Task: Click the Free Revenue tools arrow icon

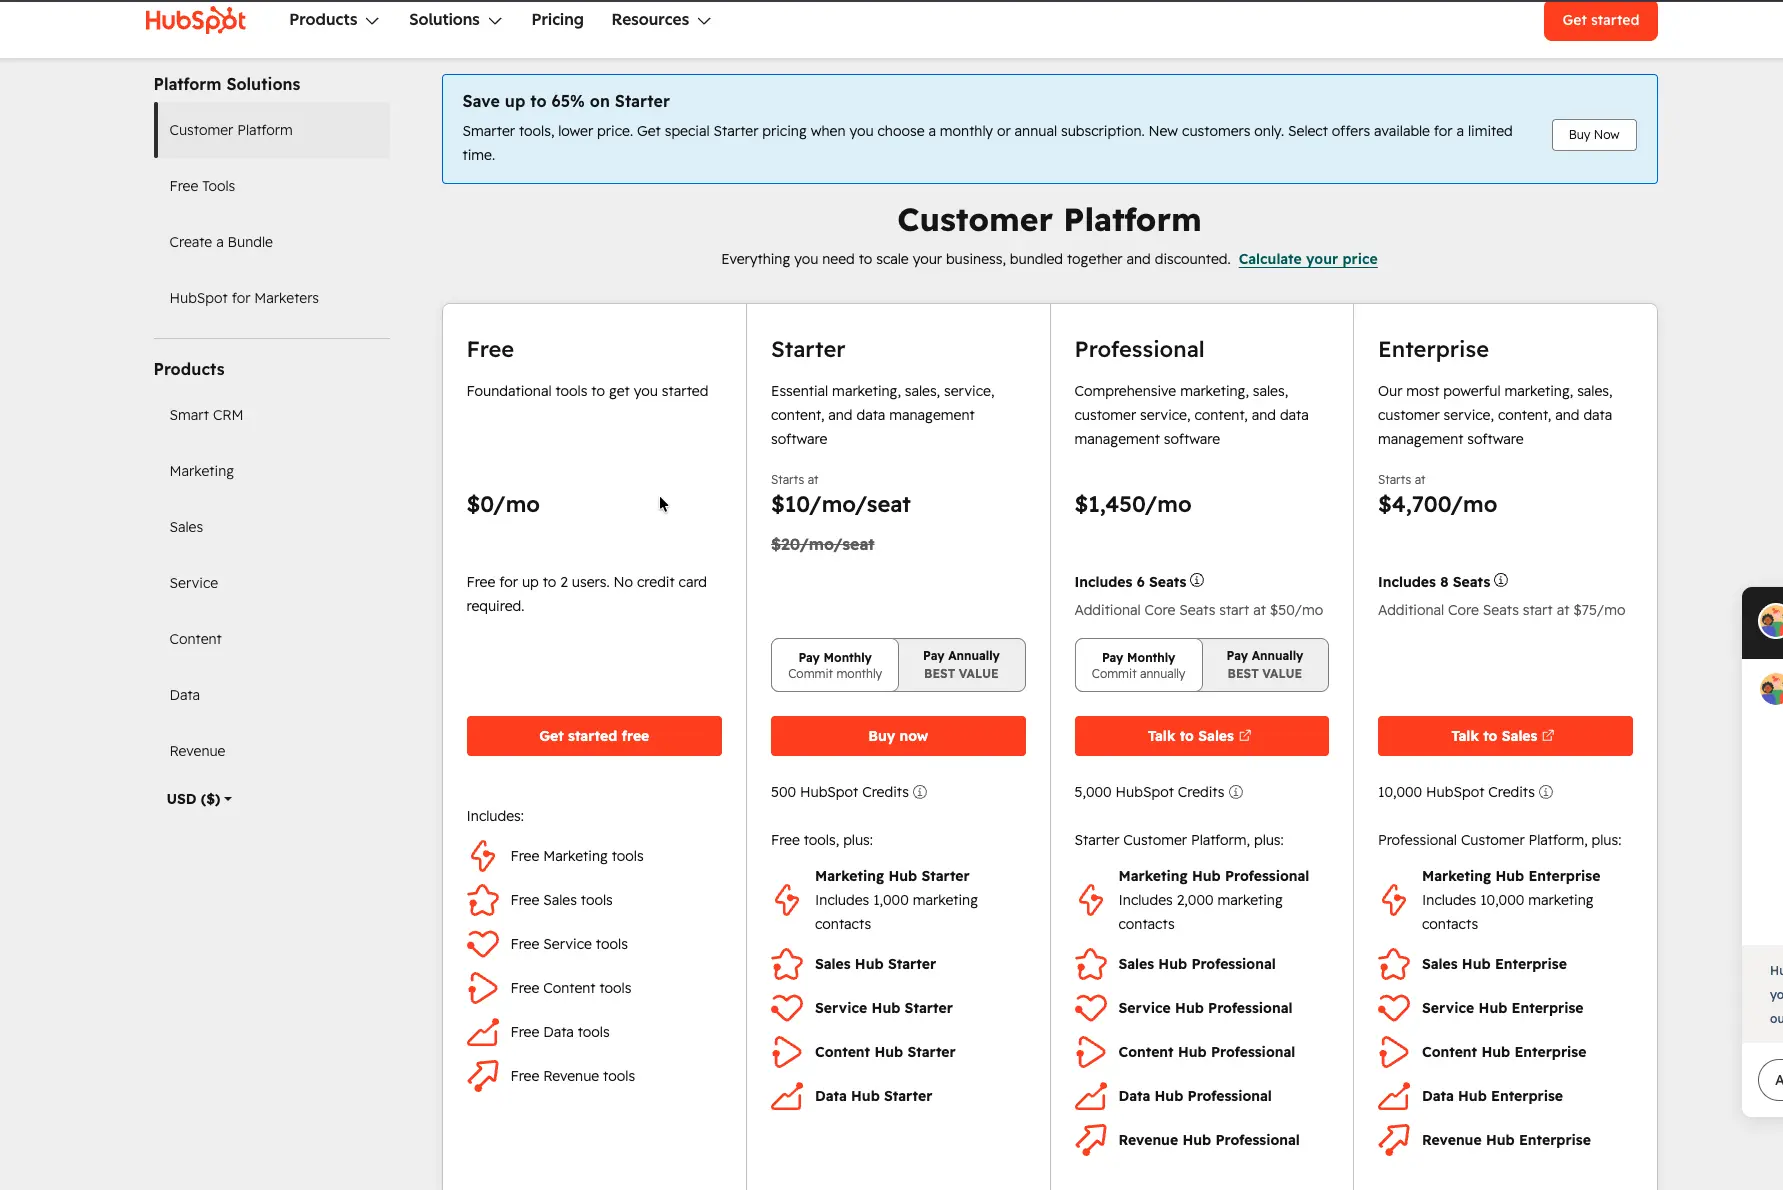Action: pos(483,1076)
